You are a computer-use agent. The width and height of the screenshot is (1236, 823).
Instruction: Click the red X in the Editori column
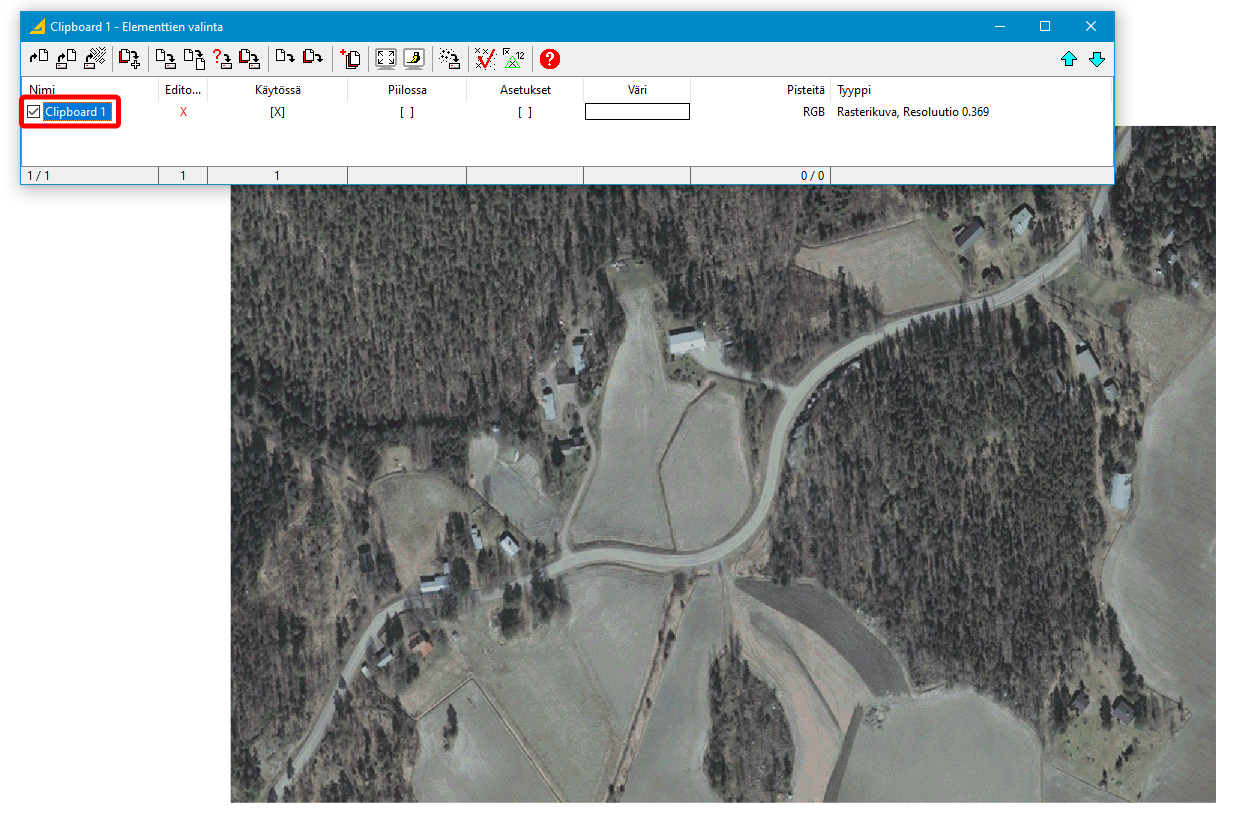coord(183,112)
